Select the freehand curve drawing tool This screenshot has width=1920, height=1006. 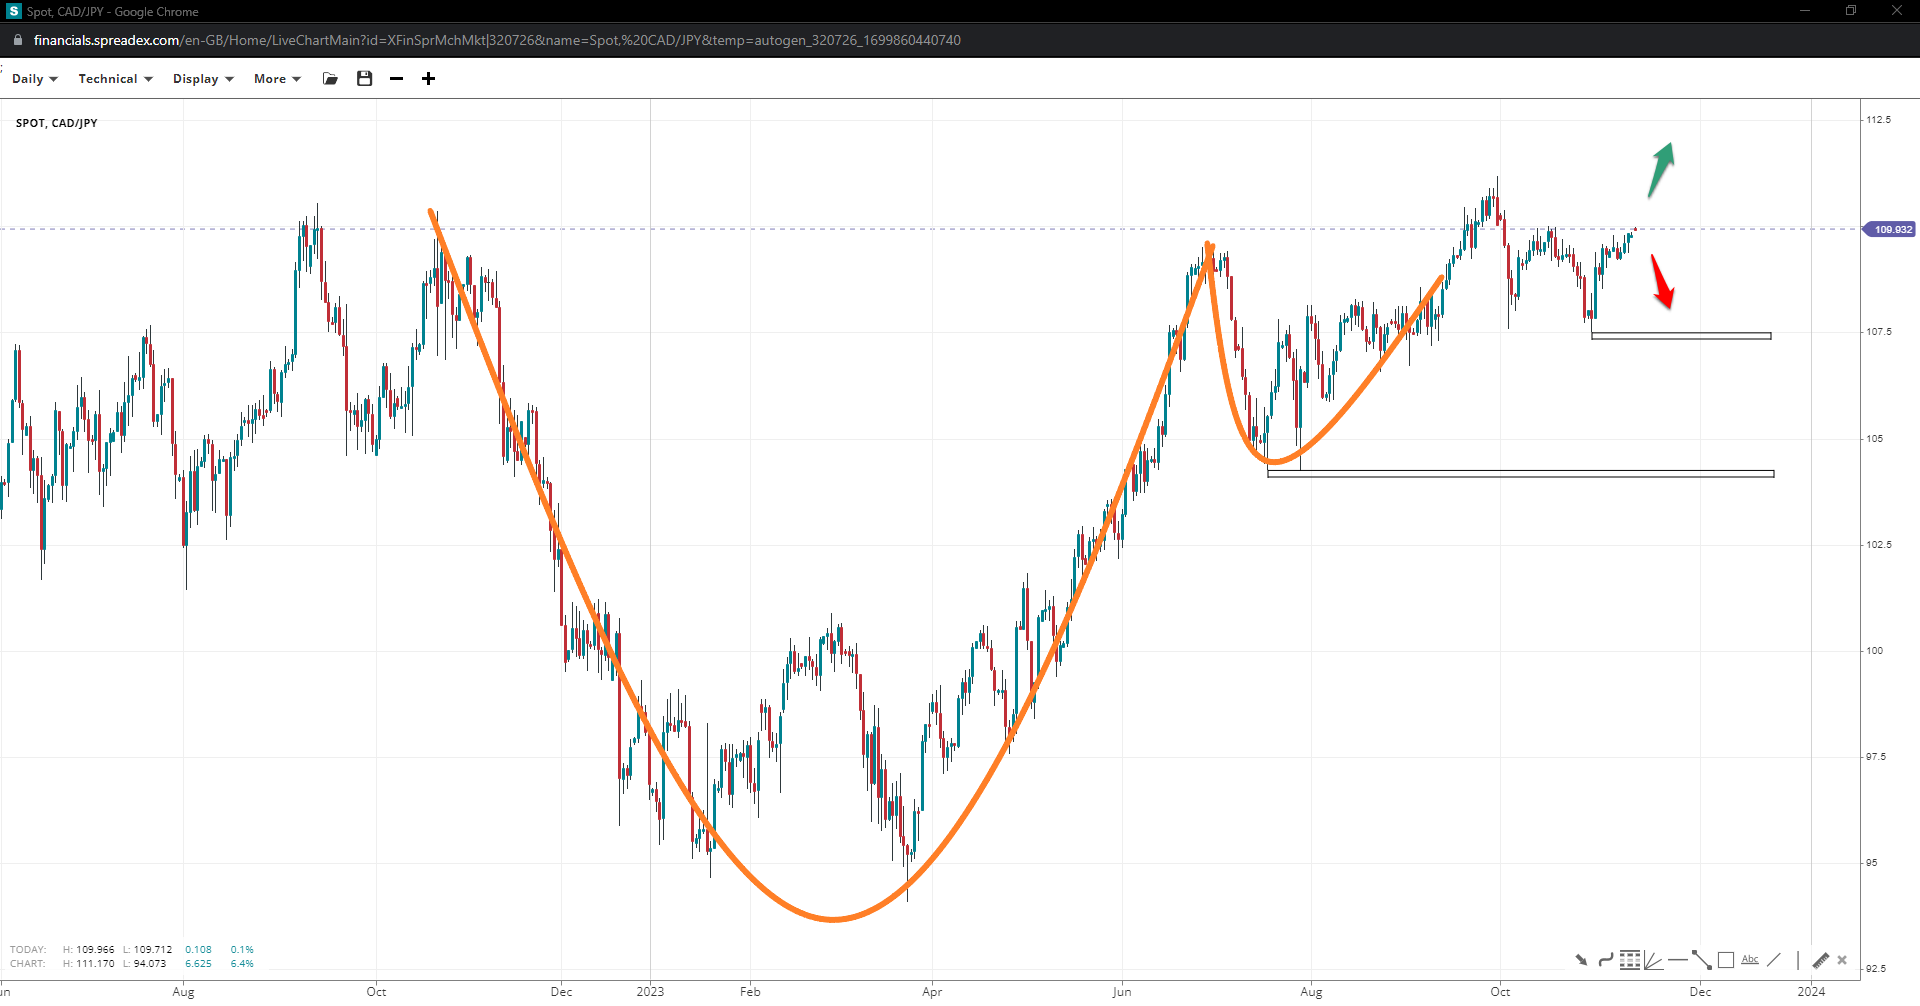tap(1605, 960)
